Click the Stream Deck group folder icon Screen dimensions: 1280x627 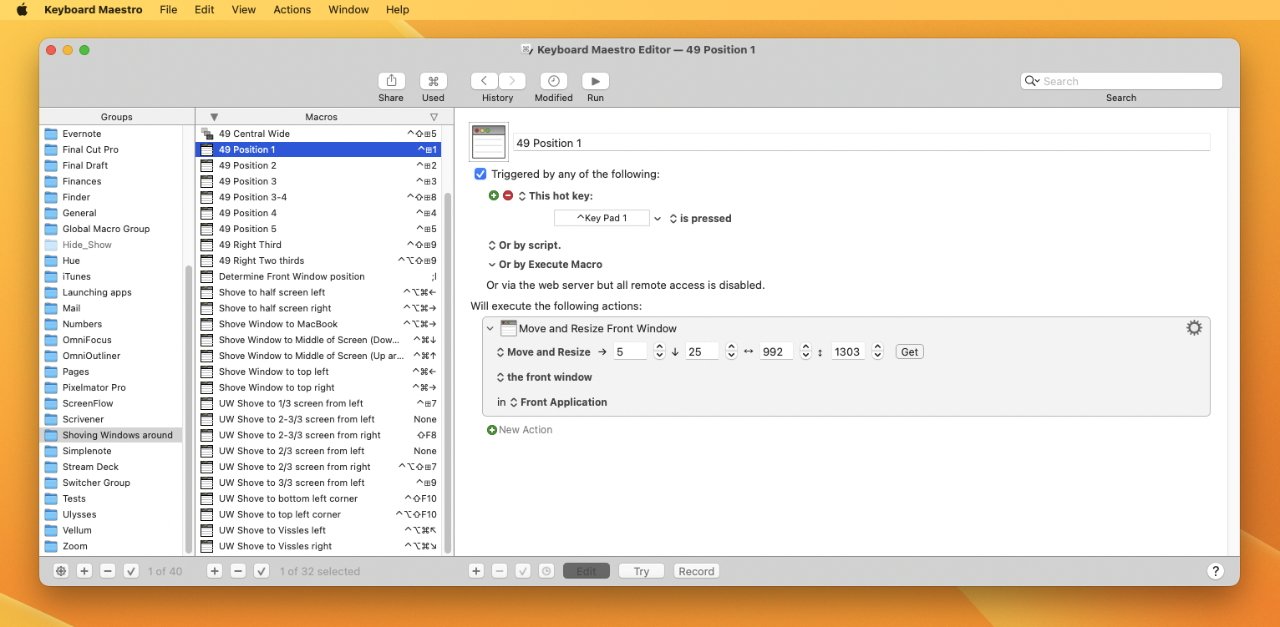(51, 467)
